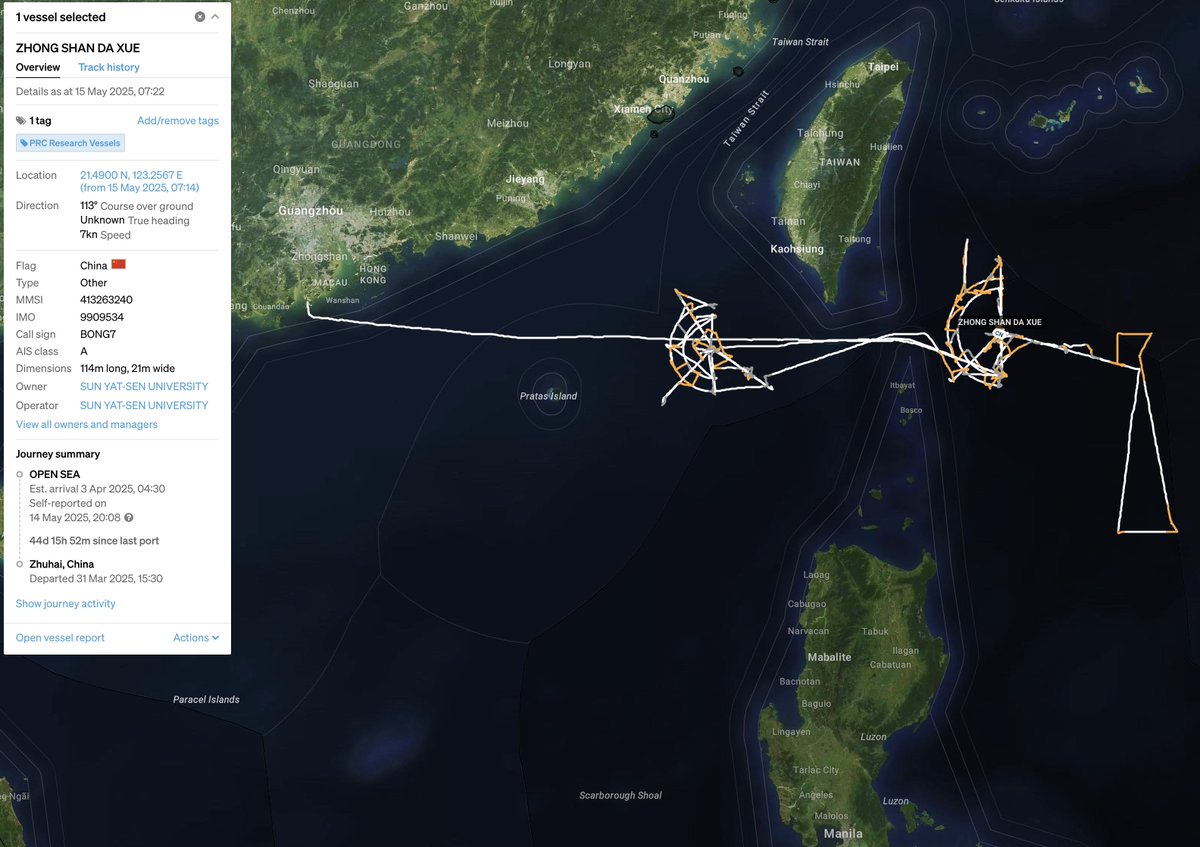Click the China flag icon
The image size is (1200, 847).
118,264
